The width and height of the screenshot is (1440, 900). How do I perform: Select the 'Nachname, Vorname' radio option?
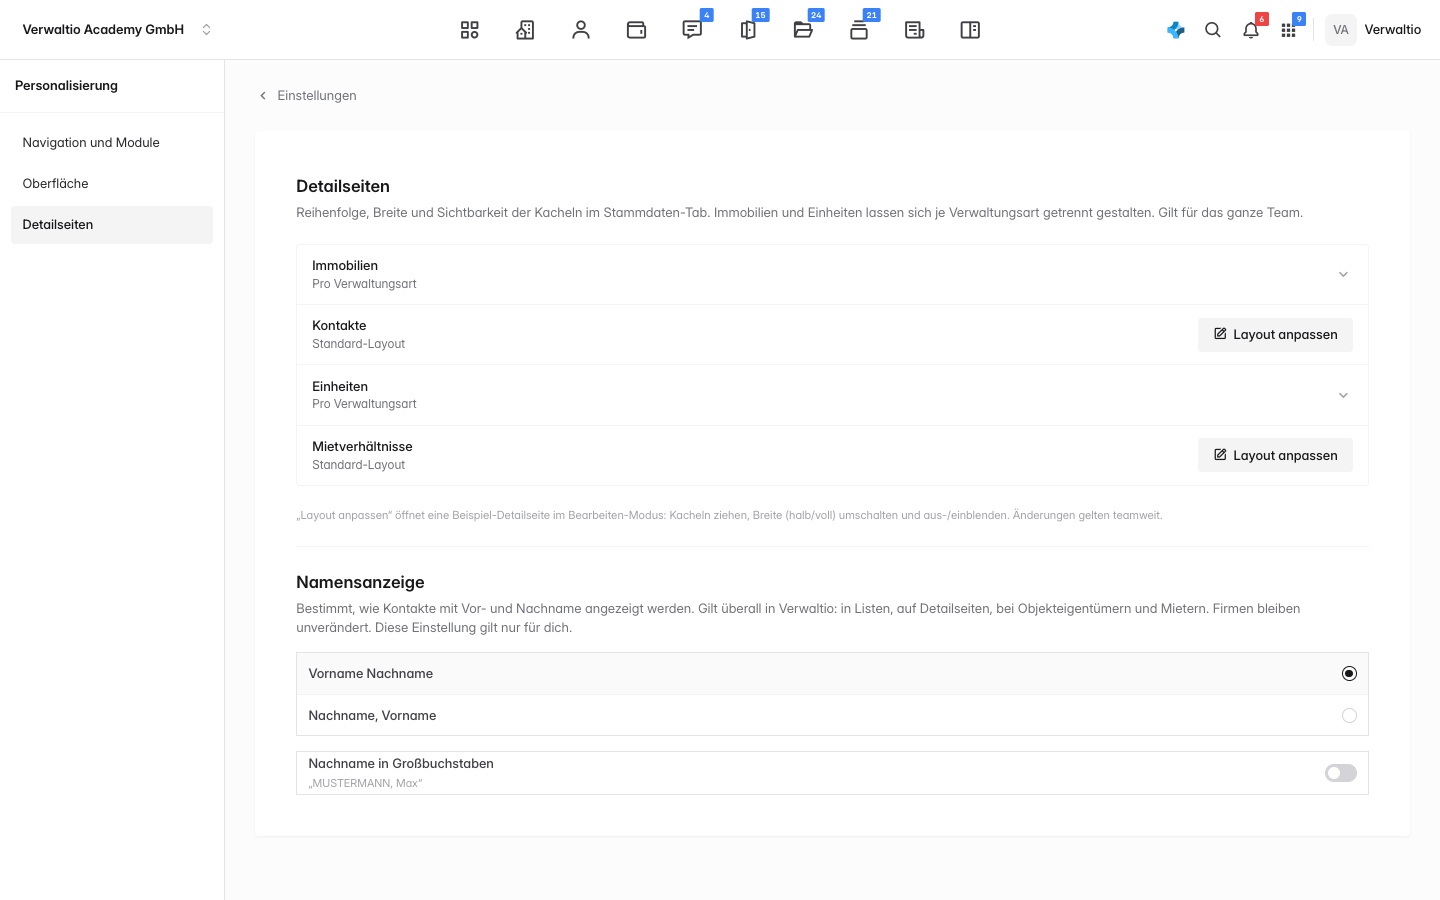click(1349, 716)
